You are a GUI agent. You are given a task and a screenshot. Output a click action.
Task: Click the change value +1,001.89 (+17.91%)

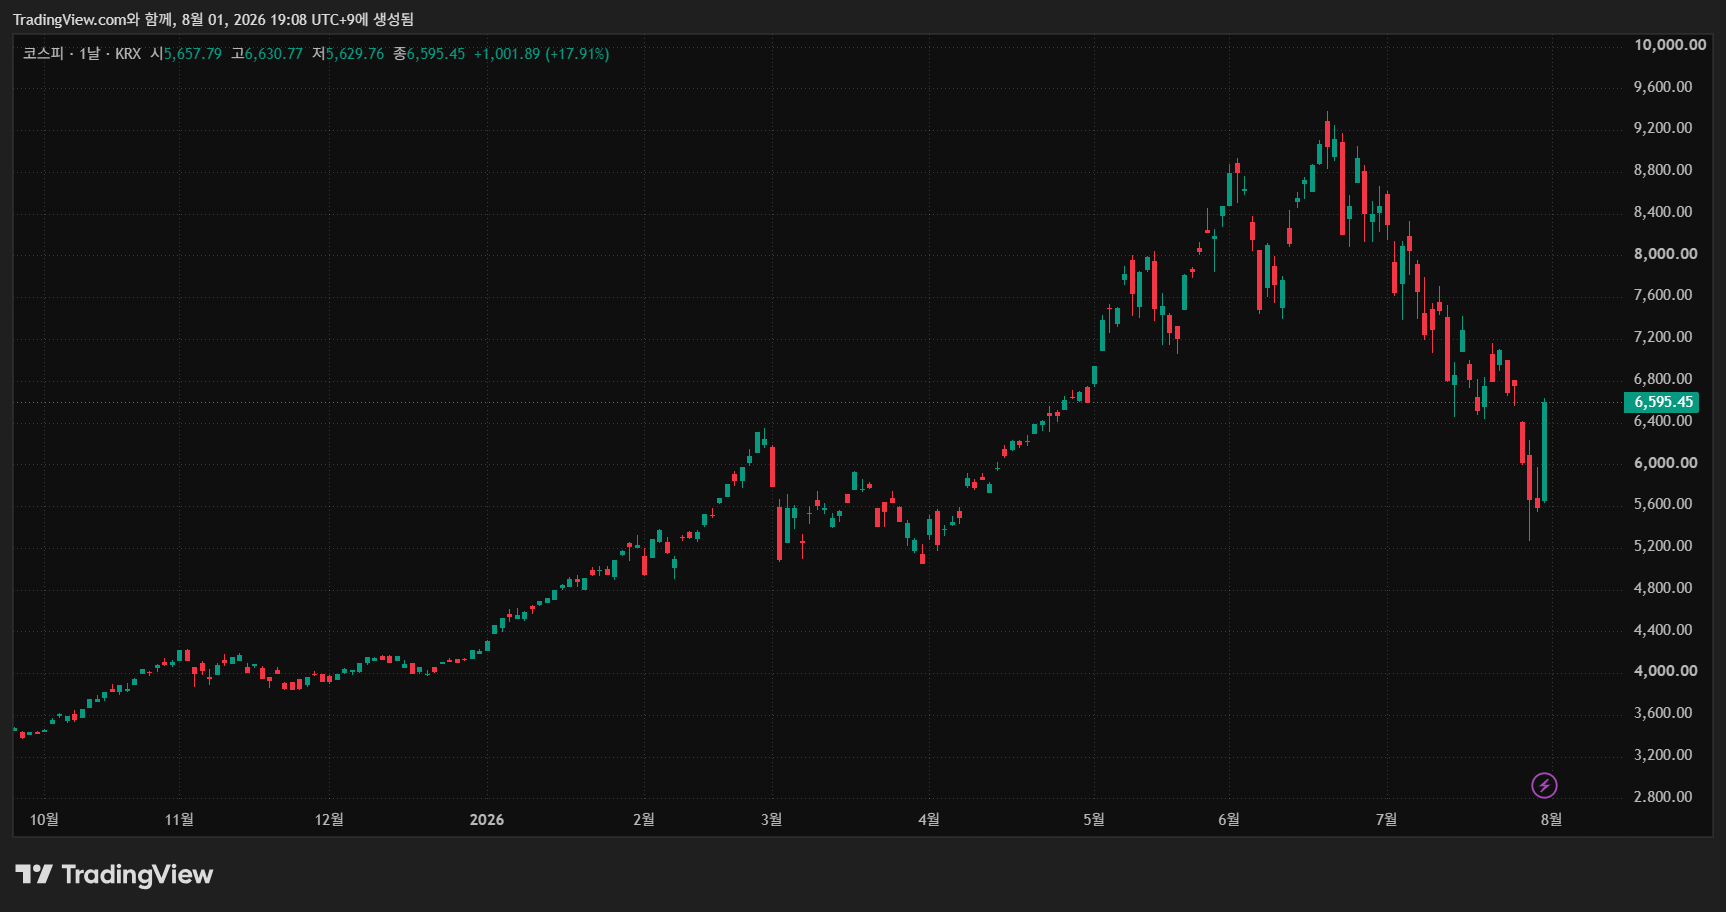[541, 54]
